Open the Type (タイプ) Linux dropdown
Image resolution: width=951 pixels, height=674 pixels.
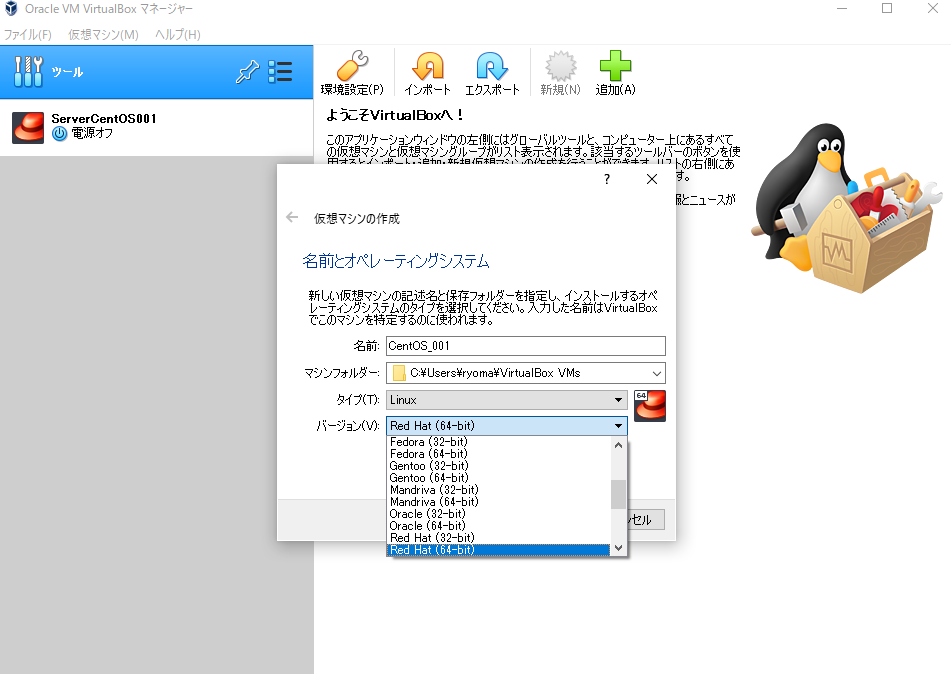tap(506, 400)
